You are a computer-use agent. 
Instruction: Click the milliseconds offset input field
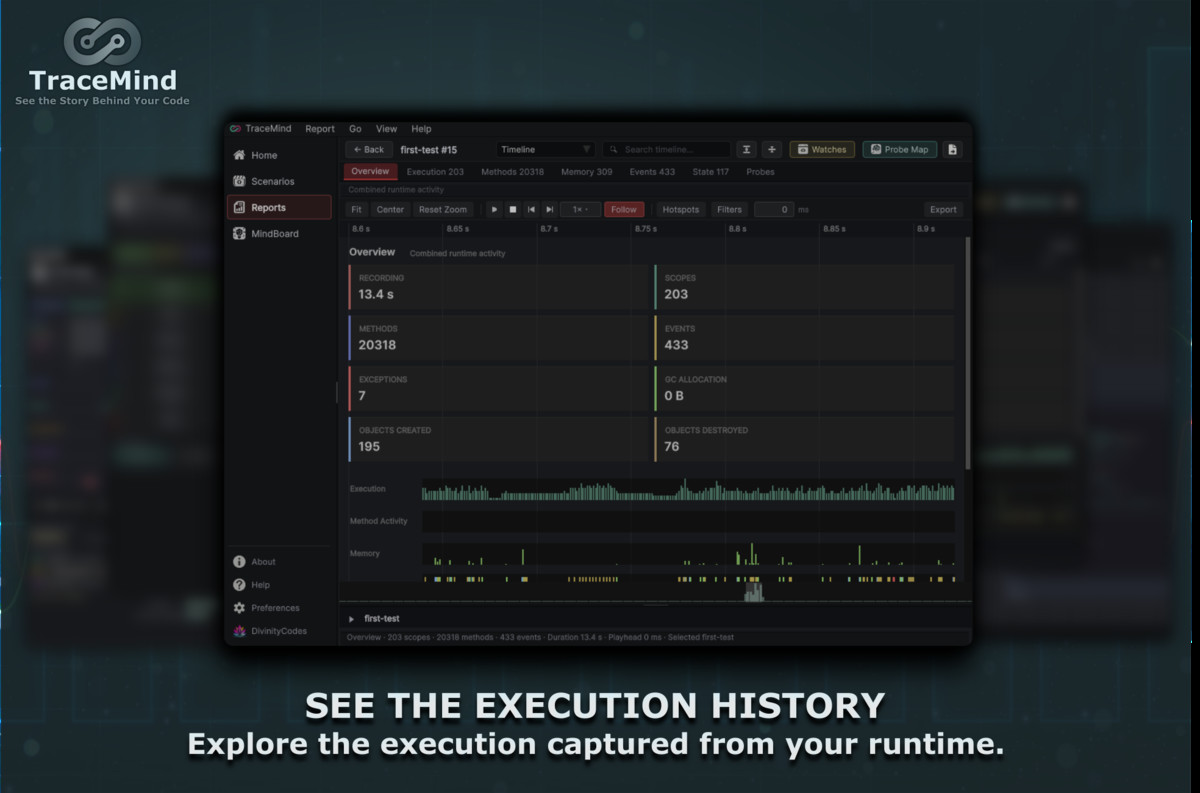point(773,209)
